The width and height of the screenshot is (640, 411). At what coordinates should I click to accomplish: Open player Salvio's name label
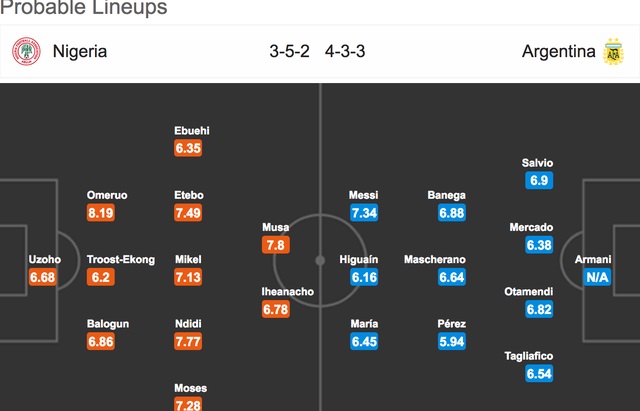point(538,163)
